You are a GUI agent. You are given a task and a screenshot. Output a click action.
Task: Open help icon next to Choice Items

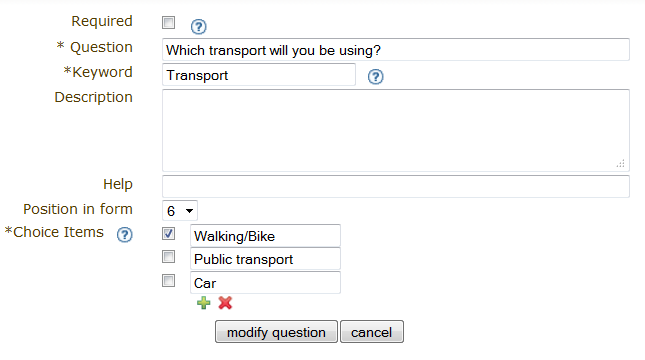pyautogui.click(x=124, y=235)
